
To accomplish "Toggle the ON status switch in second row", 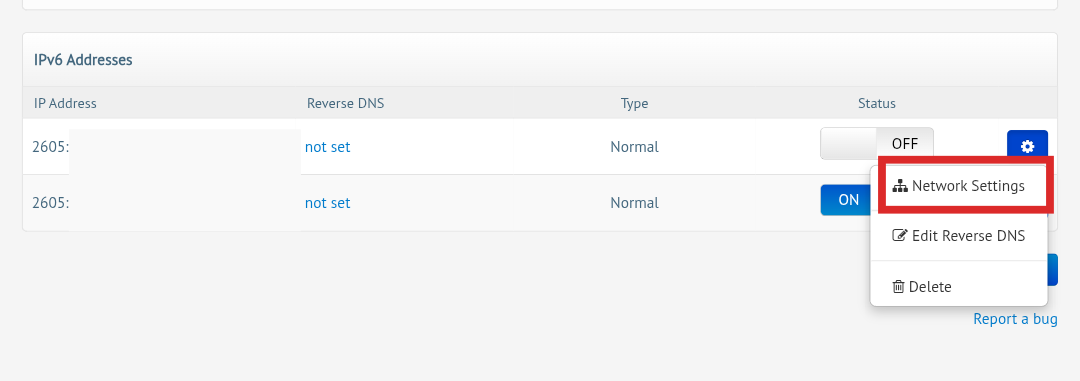I will (x=847, y=200).
